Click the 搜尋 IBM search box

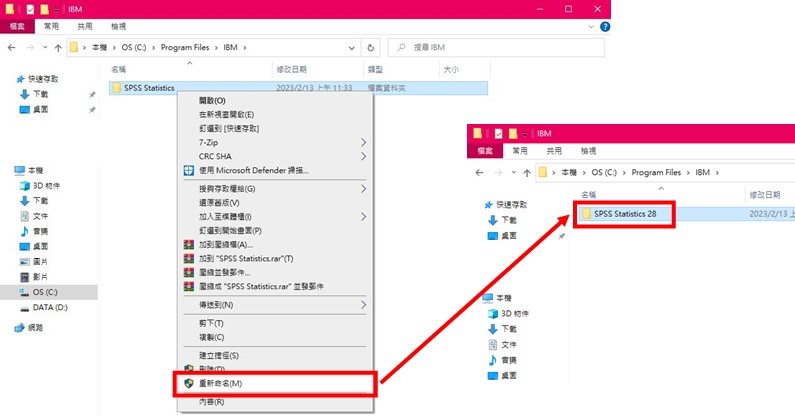coord(496,47)
